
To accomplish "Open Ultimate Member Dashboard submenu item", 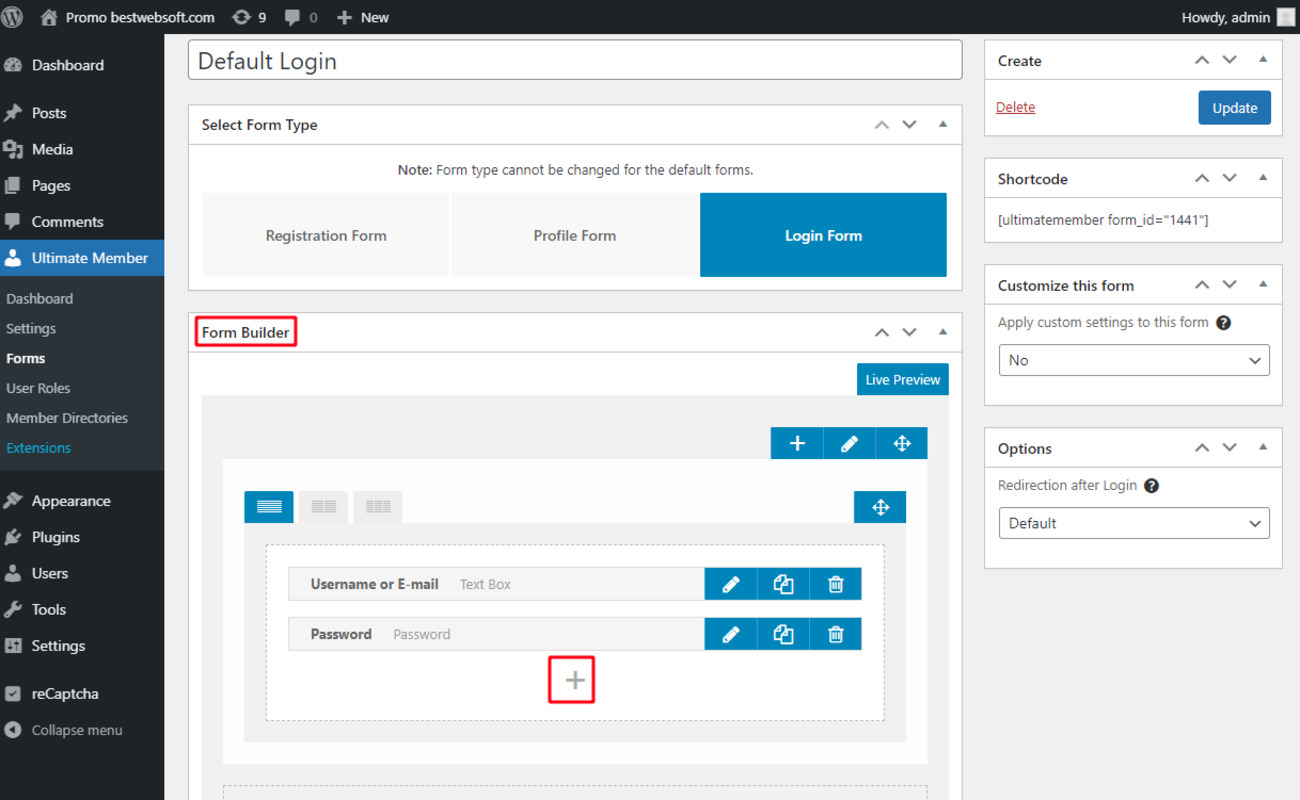I will click(39, 298).
